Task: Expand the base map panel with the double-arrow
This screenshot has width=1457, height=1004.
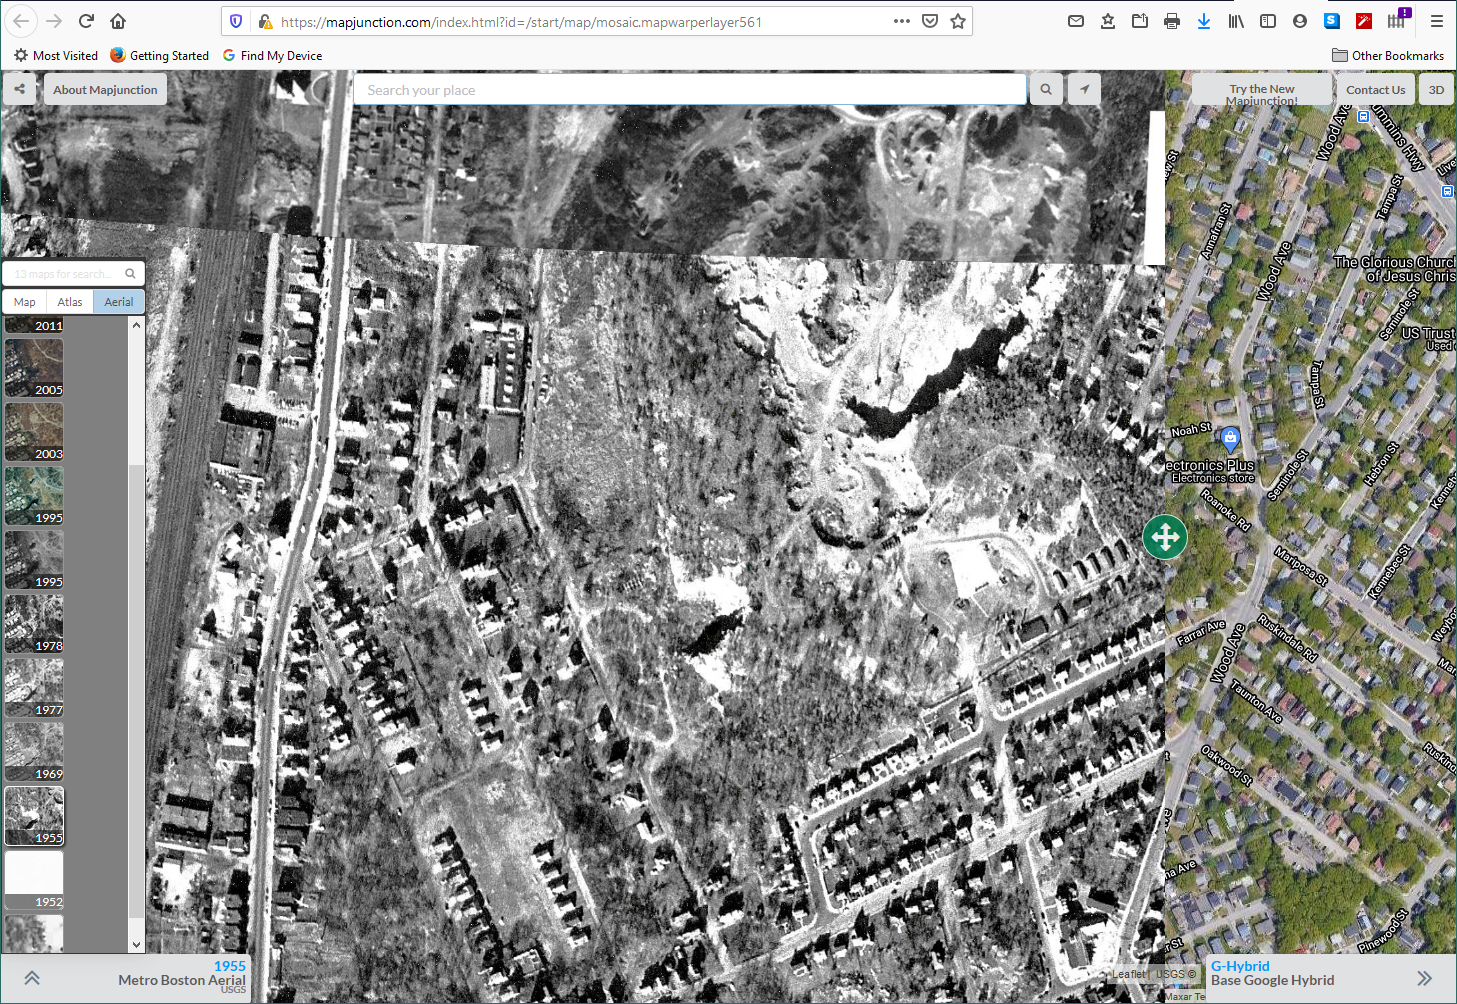Action: tap(1425, 978)
